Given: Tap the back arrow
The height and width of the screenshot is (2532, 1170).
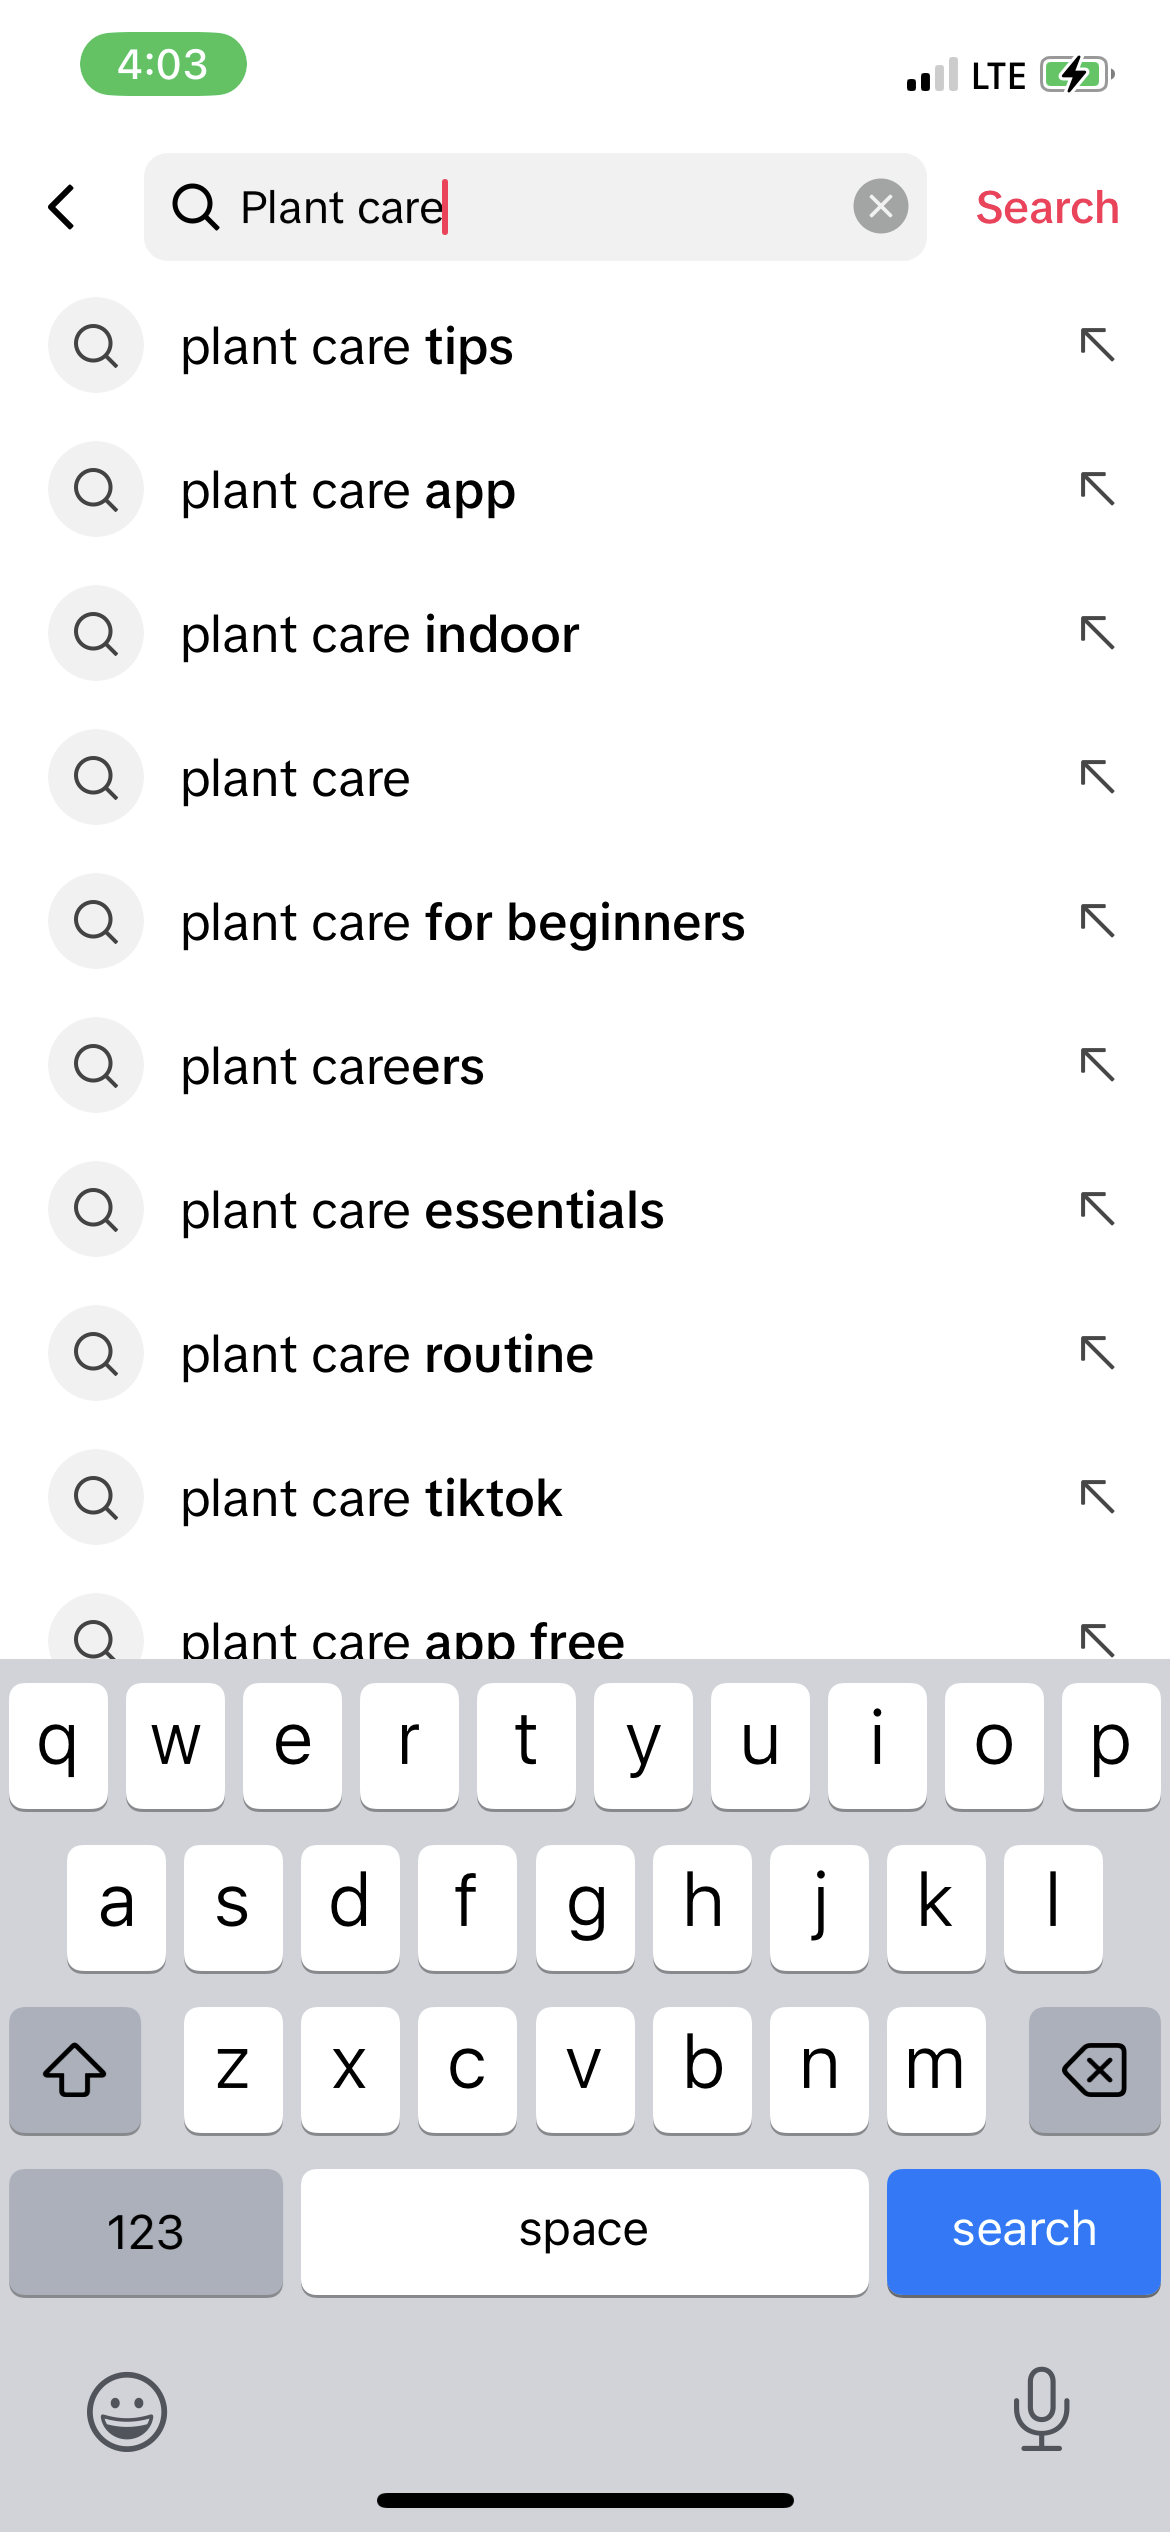Looking at the screenshot, I should 62,207.
